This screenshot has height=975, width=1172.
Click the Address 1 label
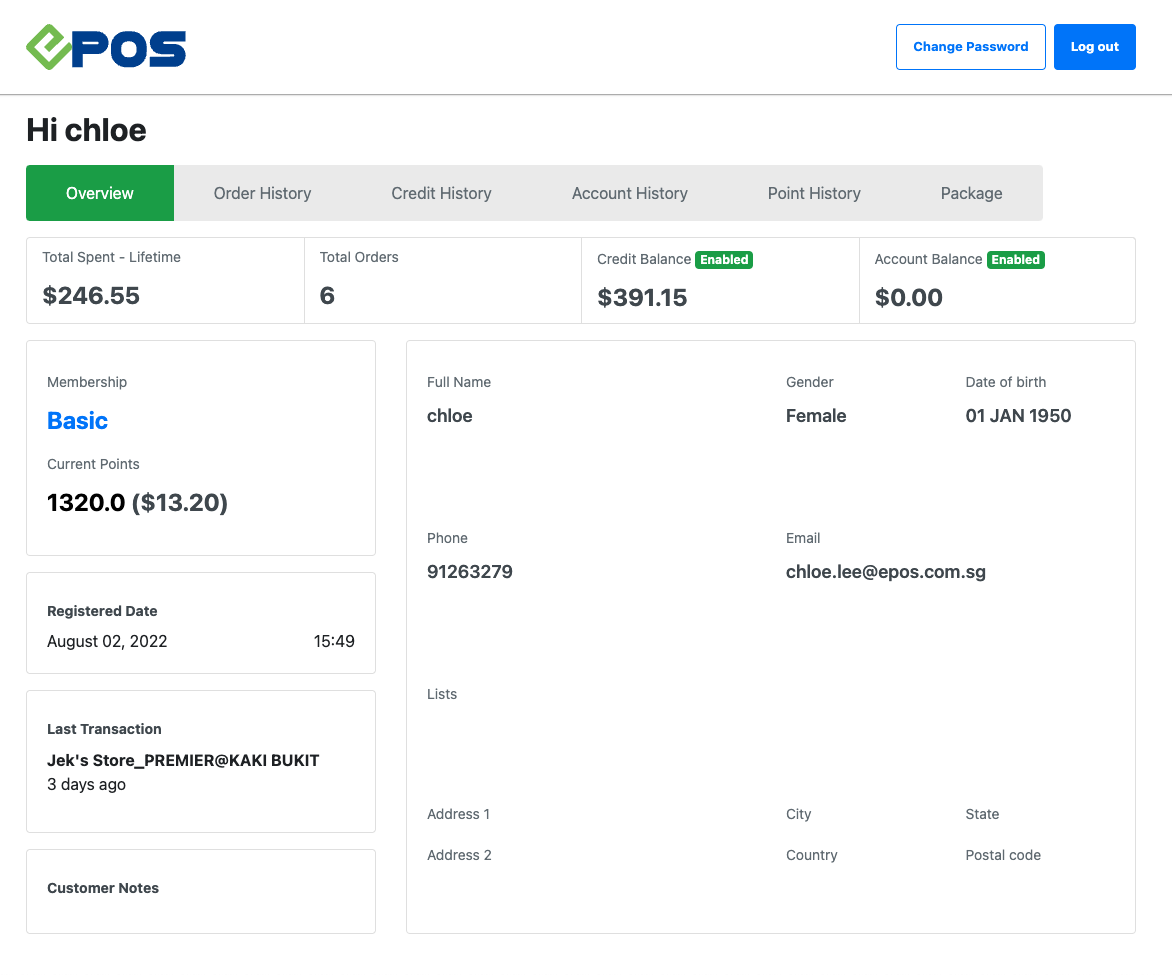tap(458, 814)
